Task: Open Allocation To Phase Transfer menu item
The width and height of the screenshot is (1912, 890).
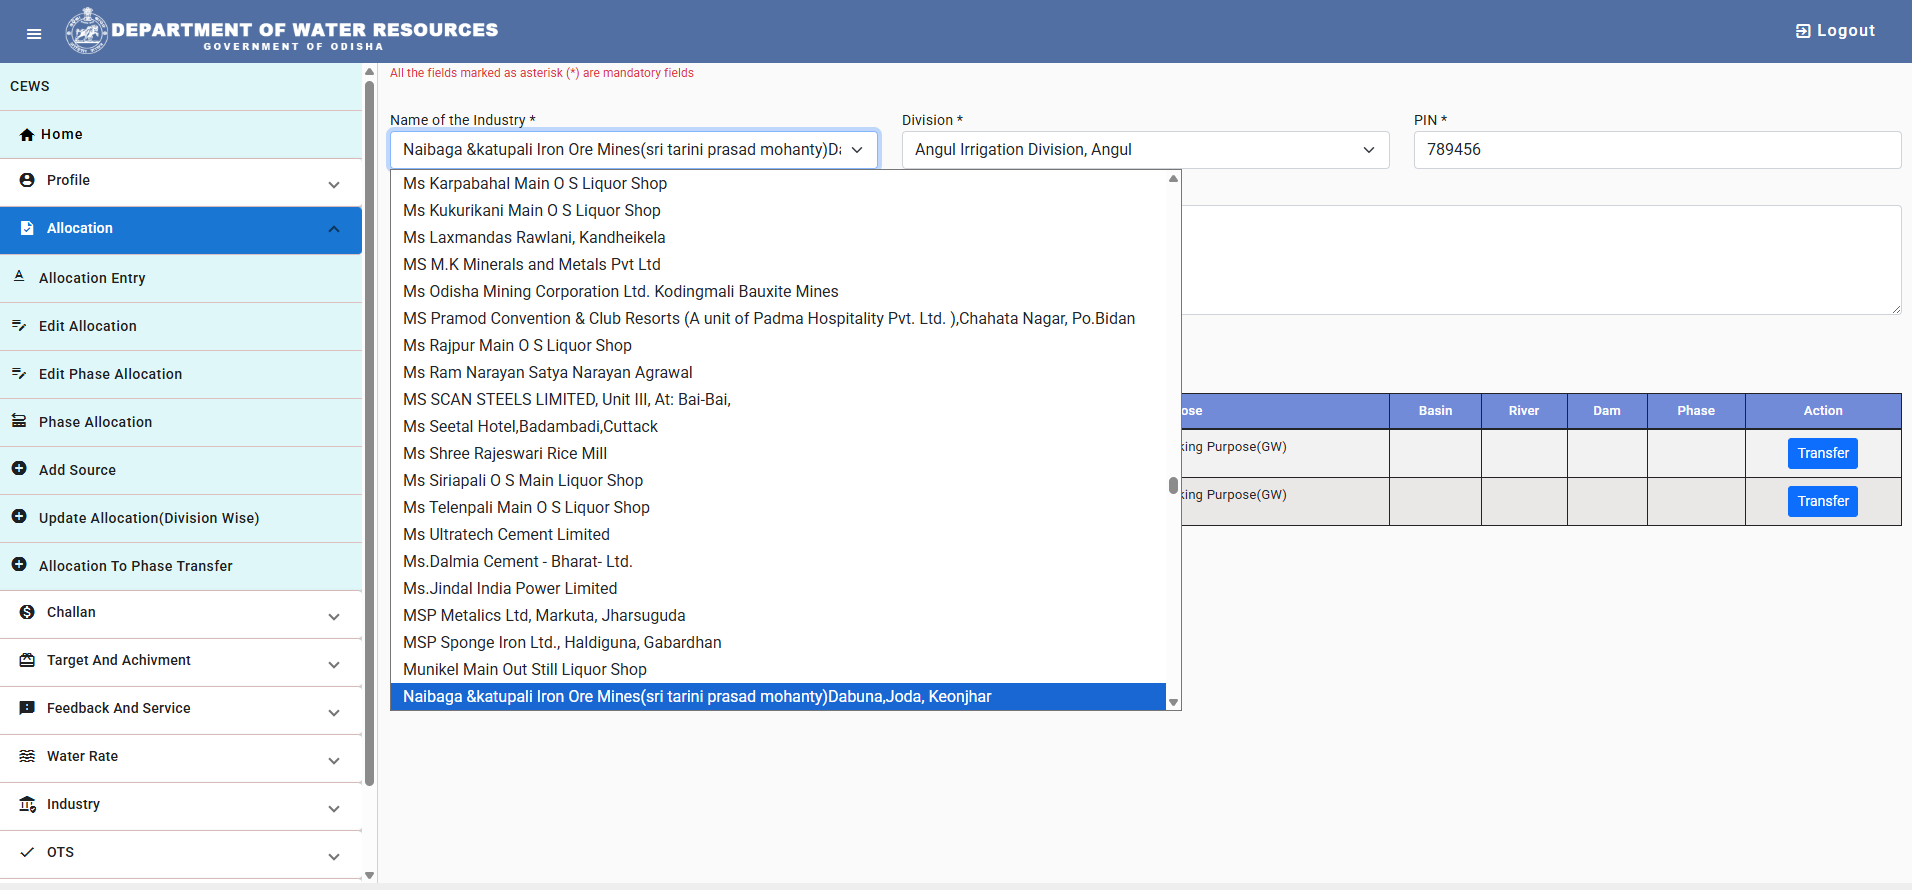Action: pyautogui.click(x=181, y=566)
